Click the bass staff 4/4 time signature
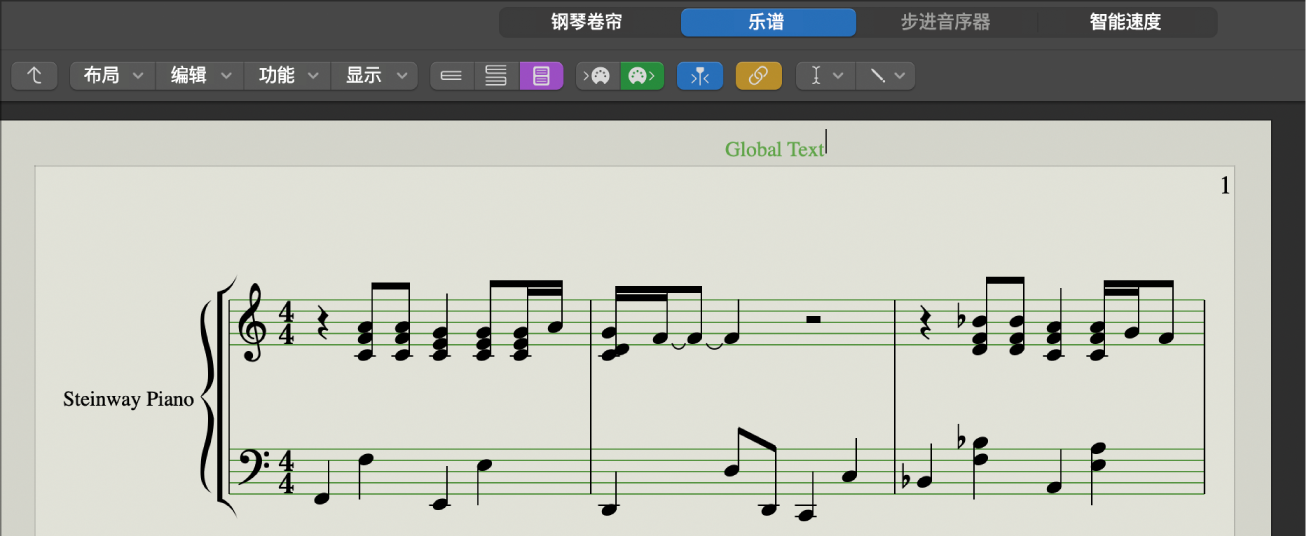Viewport: 1306px width, 540px height. click(287, 472)
